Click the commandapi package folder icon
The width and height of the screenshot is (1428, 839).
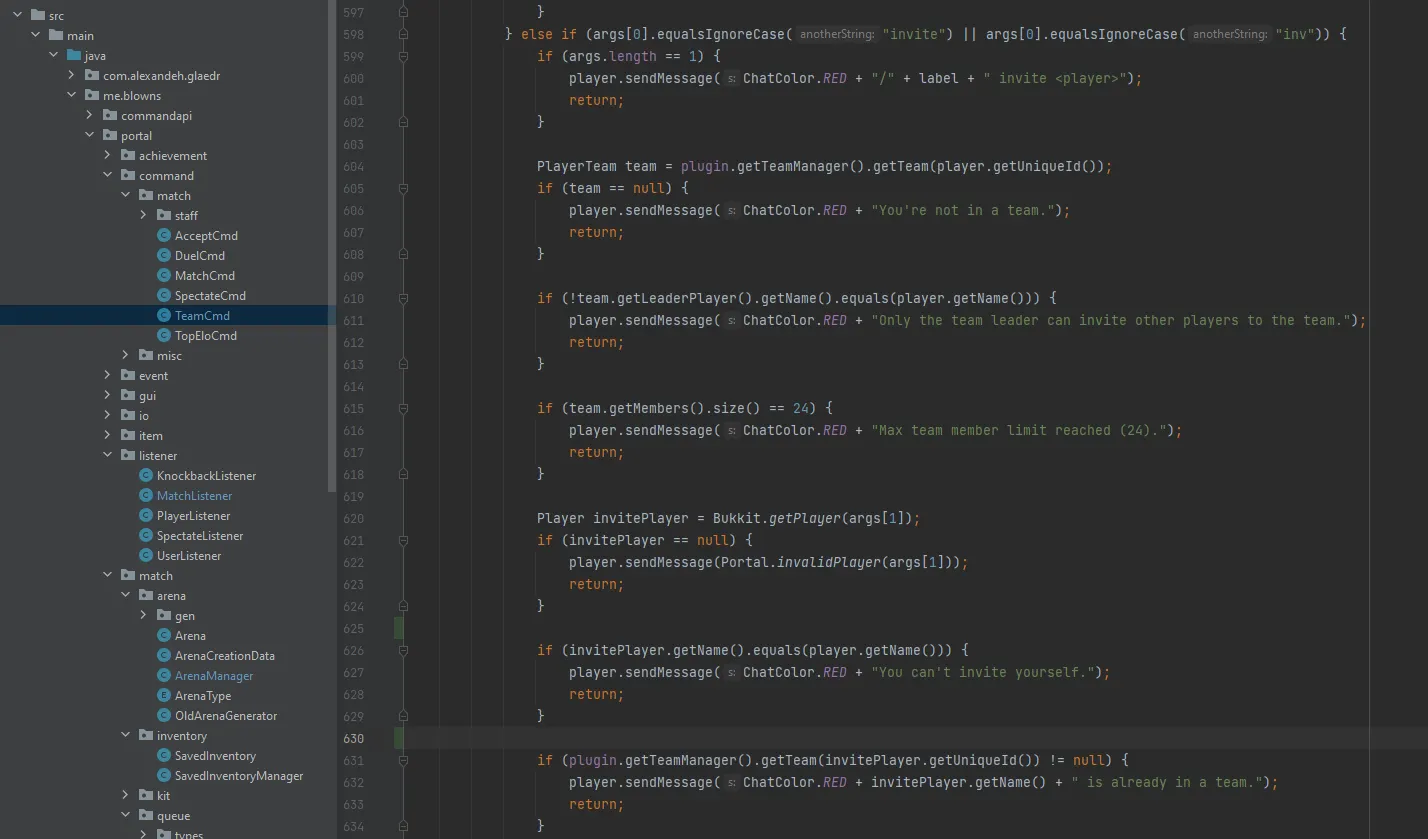click(111, 116)
